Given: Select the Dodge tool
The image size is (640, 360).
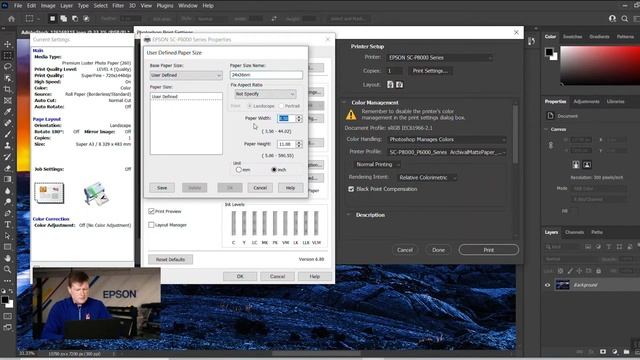Looking at the screenshot, I should tap(7, 202).
